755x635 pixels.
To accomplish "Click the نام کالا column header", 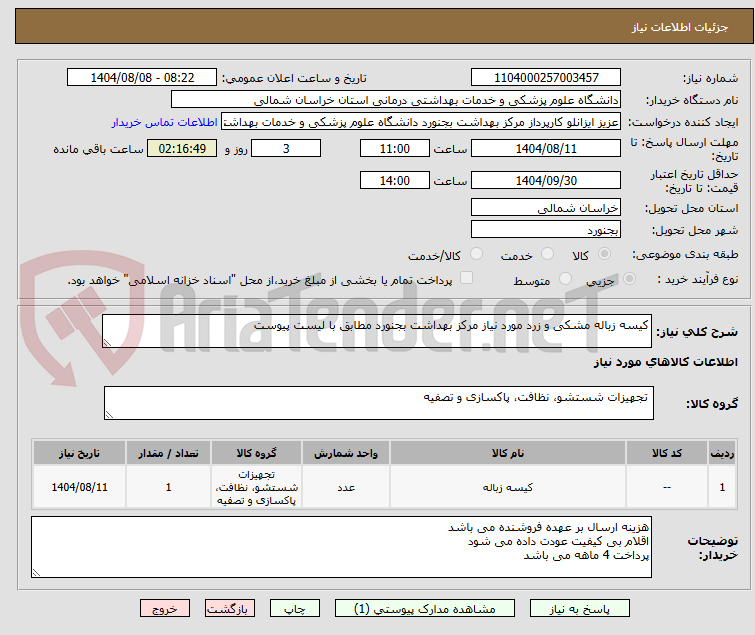I will tap(508, 453).
